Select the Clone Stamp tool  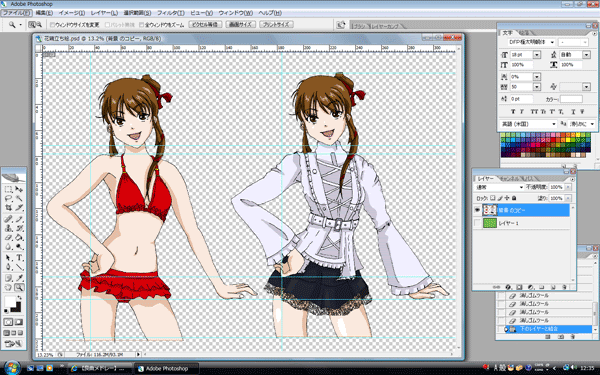coord(8,228)
